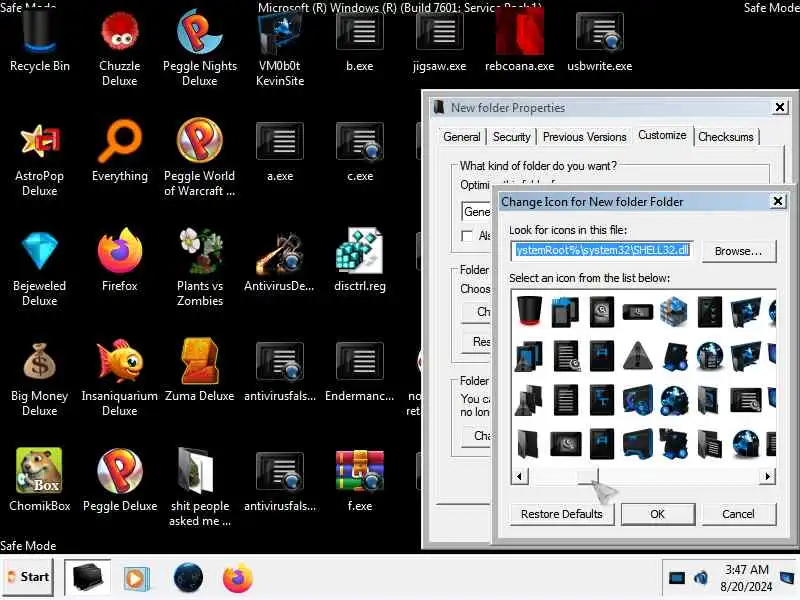Select the Chuzzle Deluxe desktop icon
This screenshot has width=800, height=600.
pos(119,48)
